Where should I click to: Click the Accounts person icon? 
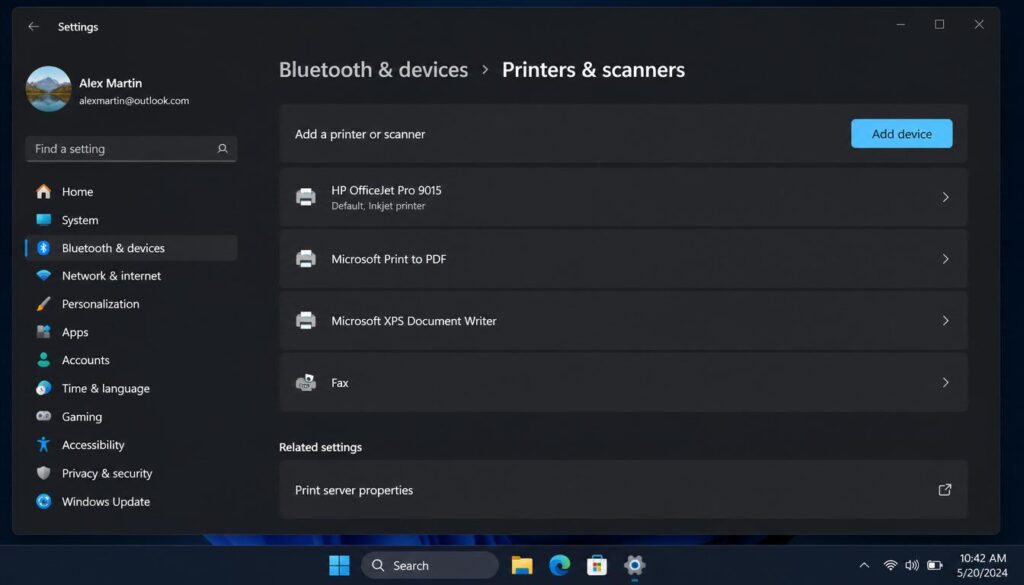pyautogui.click(x=44, y=360)
